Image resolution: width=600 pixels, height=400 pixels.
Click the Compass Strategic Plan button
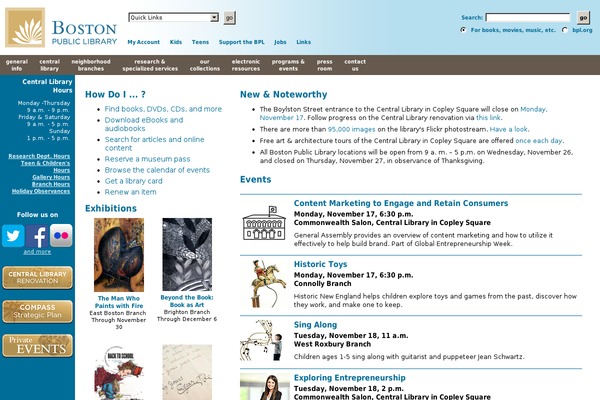[x=37, y=311]
